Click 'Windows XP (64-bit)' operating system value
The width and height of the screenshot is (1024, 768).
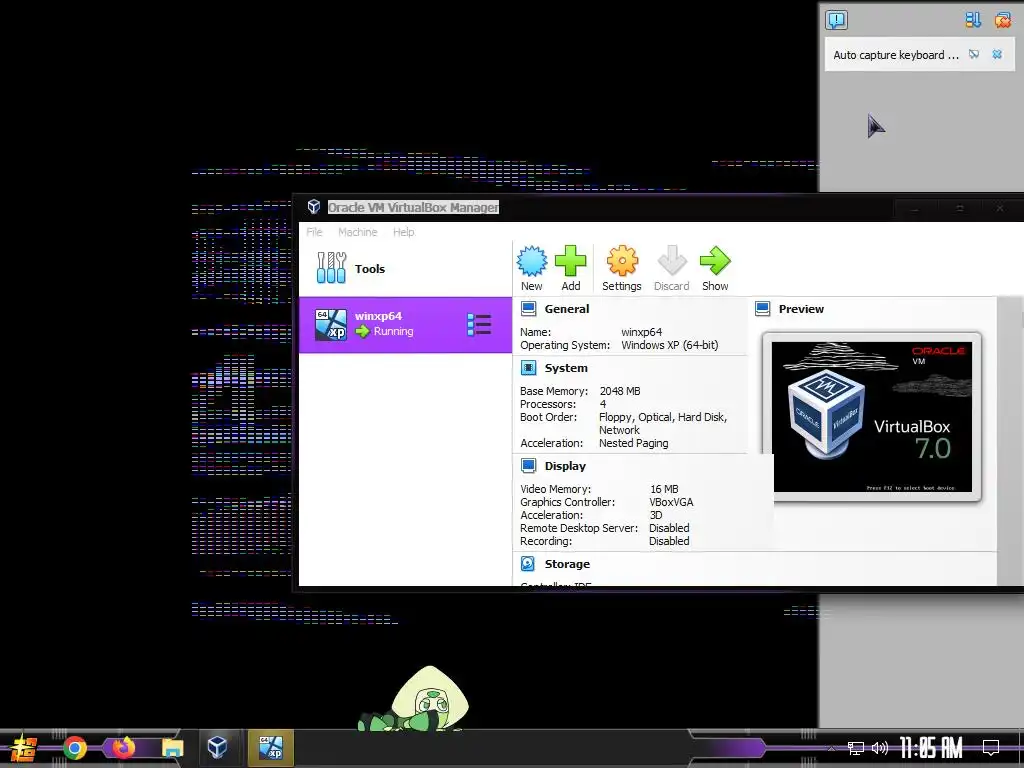click(x=669, y=345)
